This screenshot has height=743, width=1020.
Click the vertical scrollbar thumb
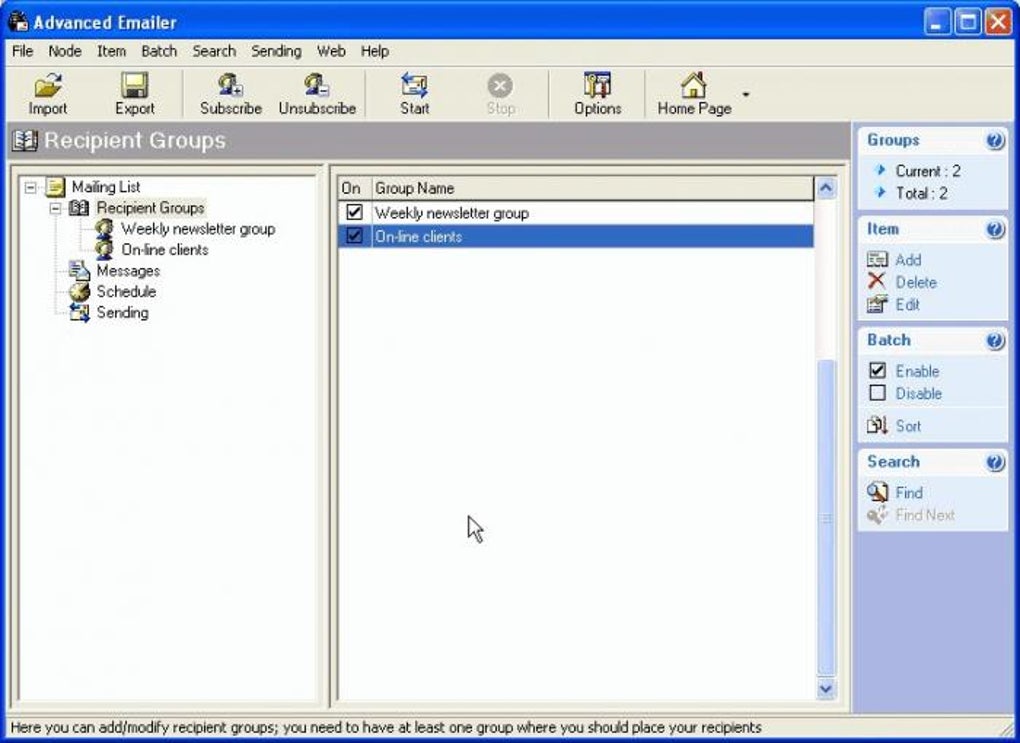point(825,518)
